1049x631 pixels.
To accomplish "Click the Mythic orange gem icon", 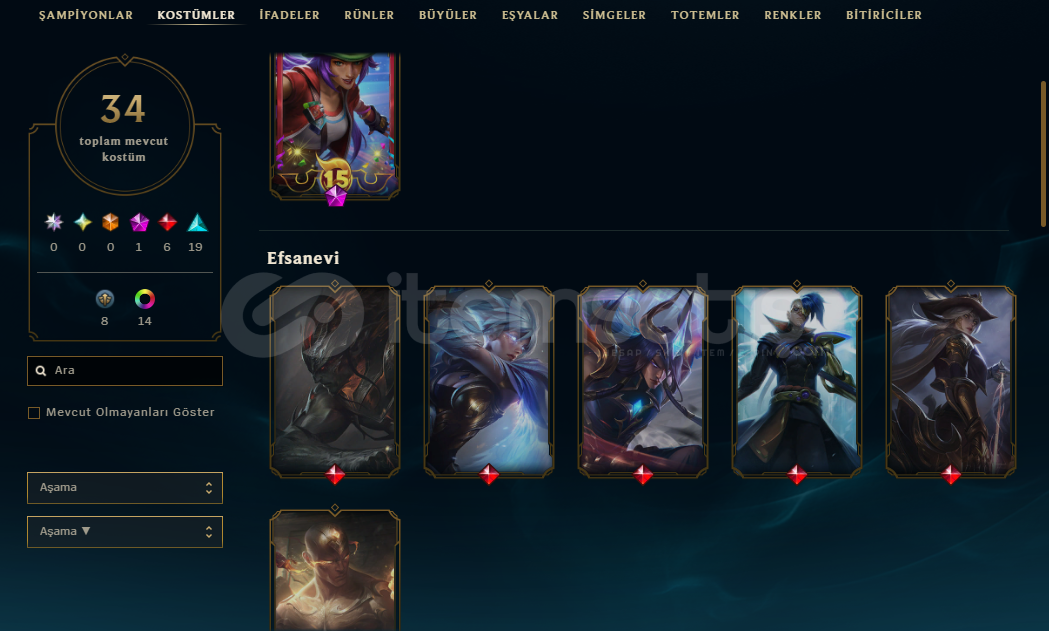I will (110, 222).
